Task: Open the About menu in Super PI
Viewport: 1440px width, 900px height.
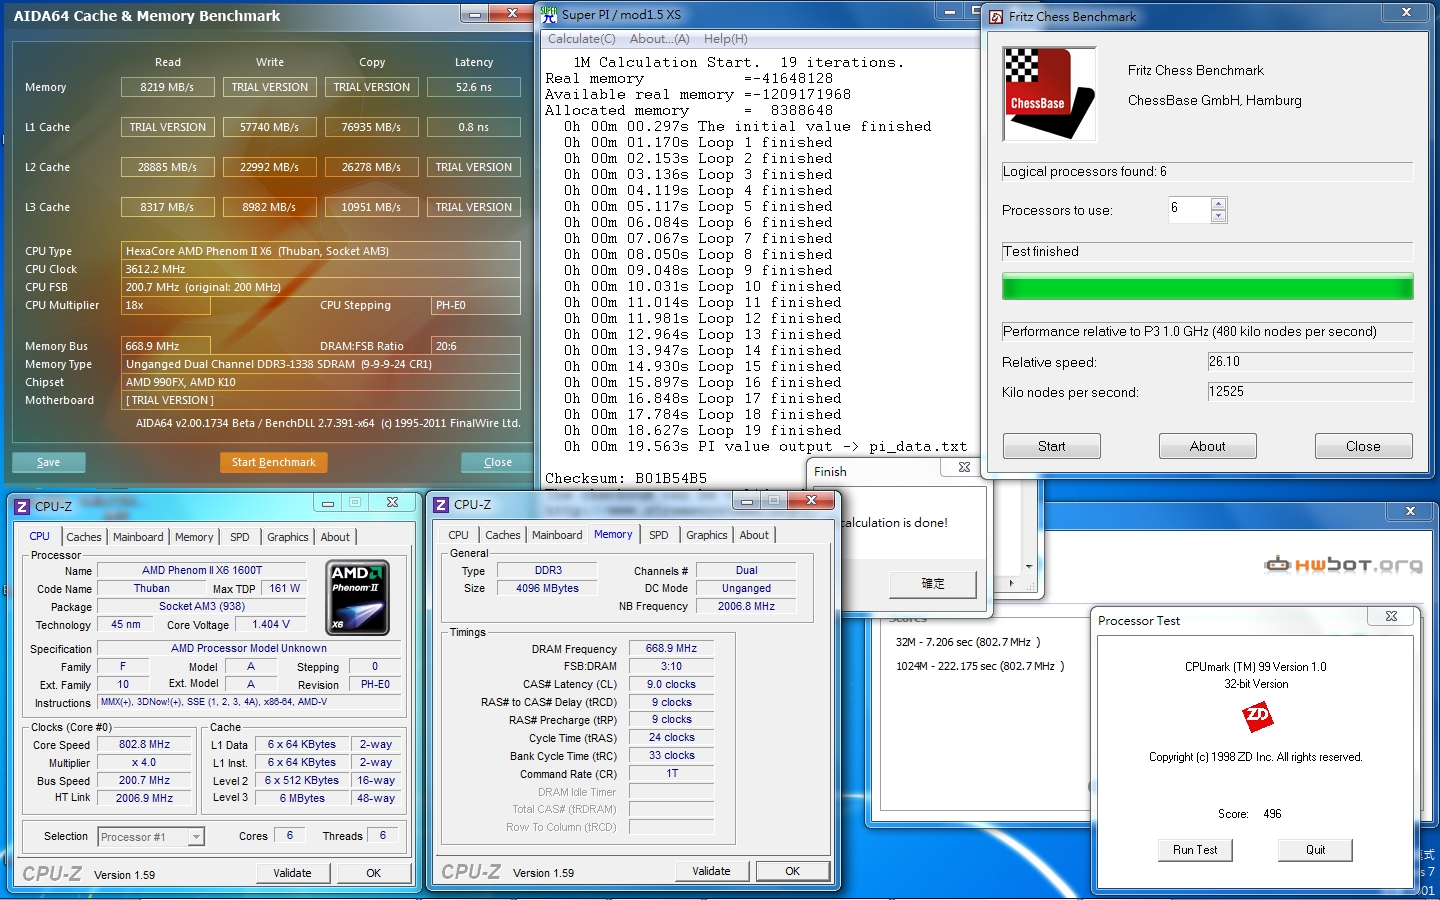Action: [660, 38]
